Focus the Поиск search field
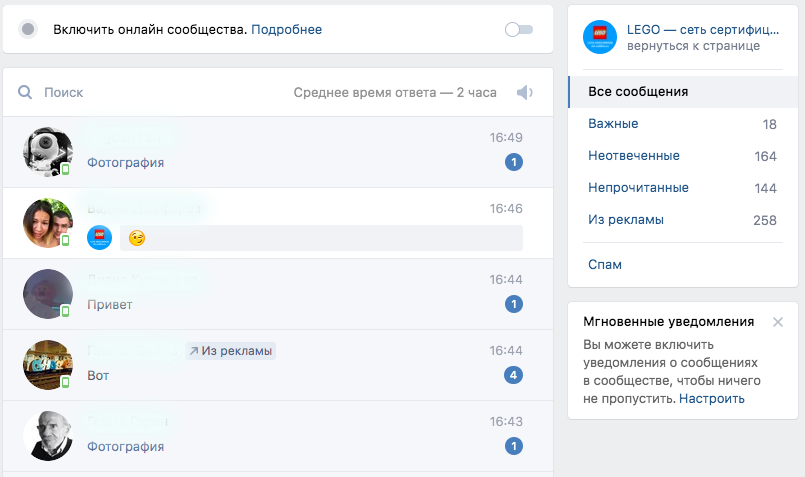Viewport: 805px width, 477px height. [x=64, y=92]
